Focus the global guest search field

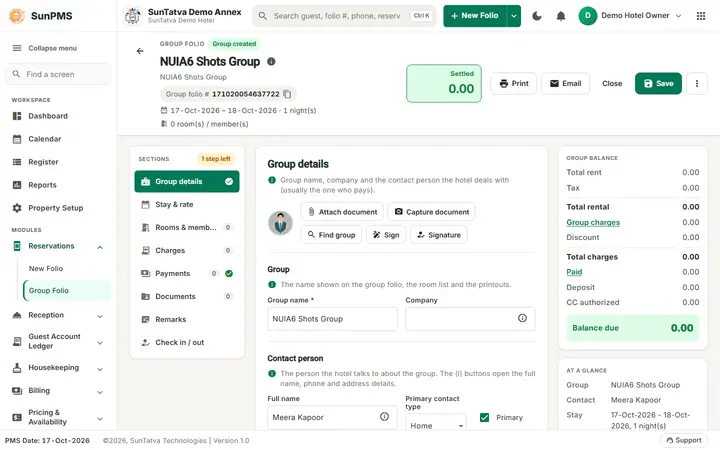[343, 16]
